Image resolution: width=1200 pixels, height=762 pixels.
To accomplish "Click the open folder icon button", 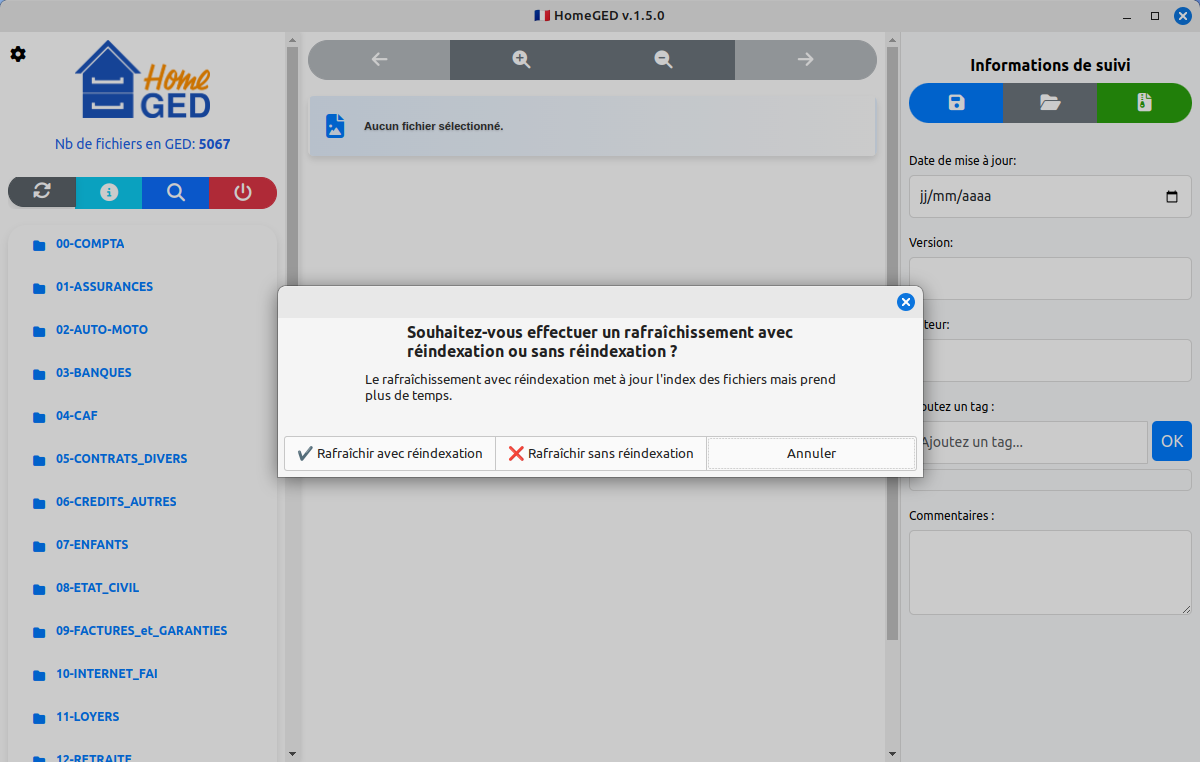I will [x=1050, y=103].
